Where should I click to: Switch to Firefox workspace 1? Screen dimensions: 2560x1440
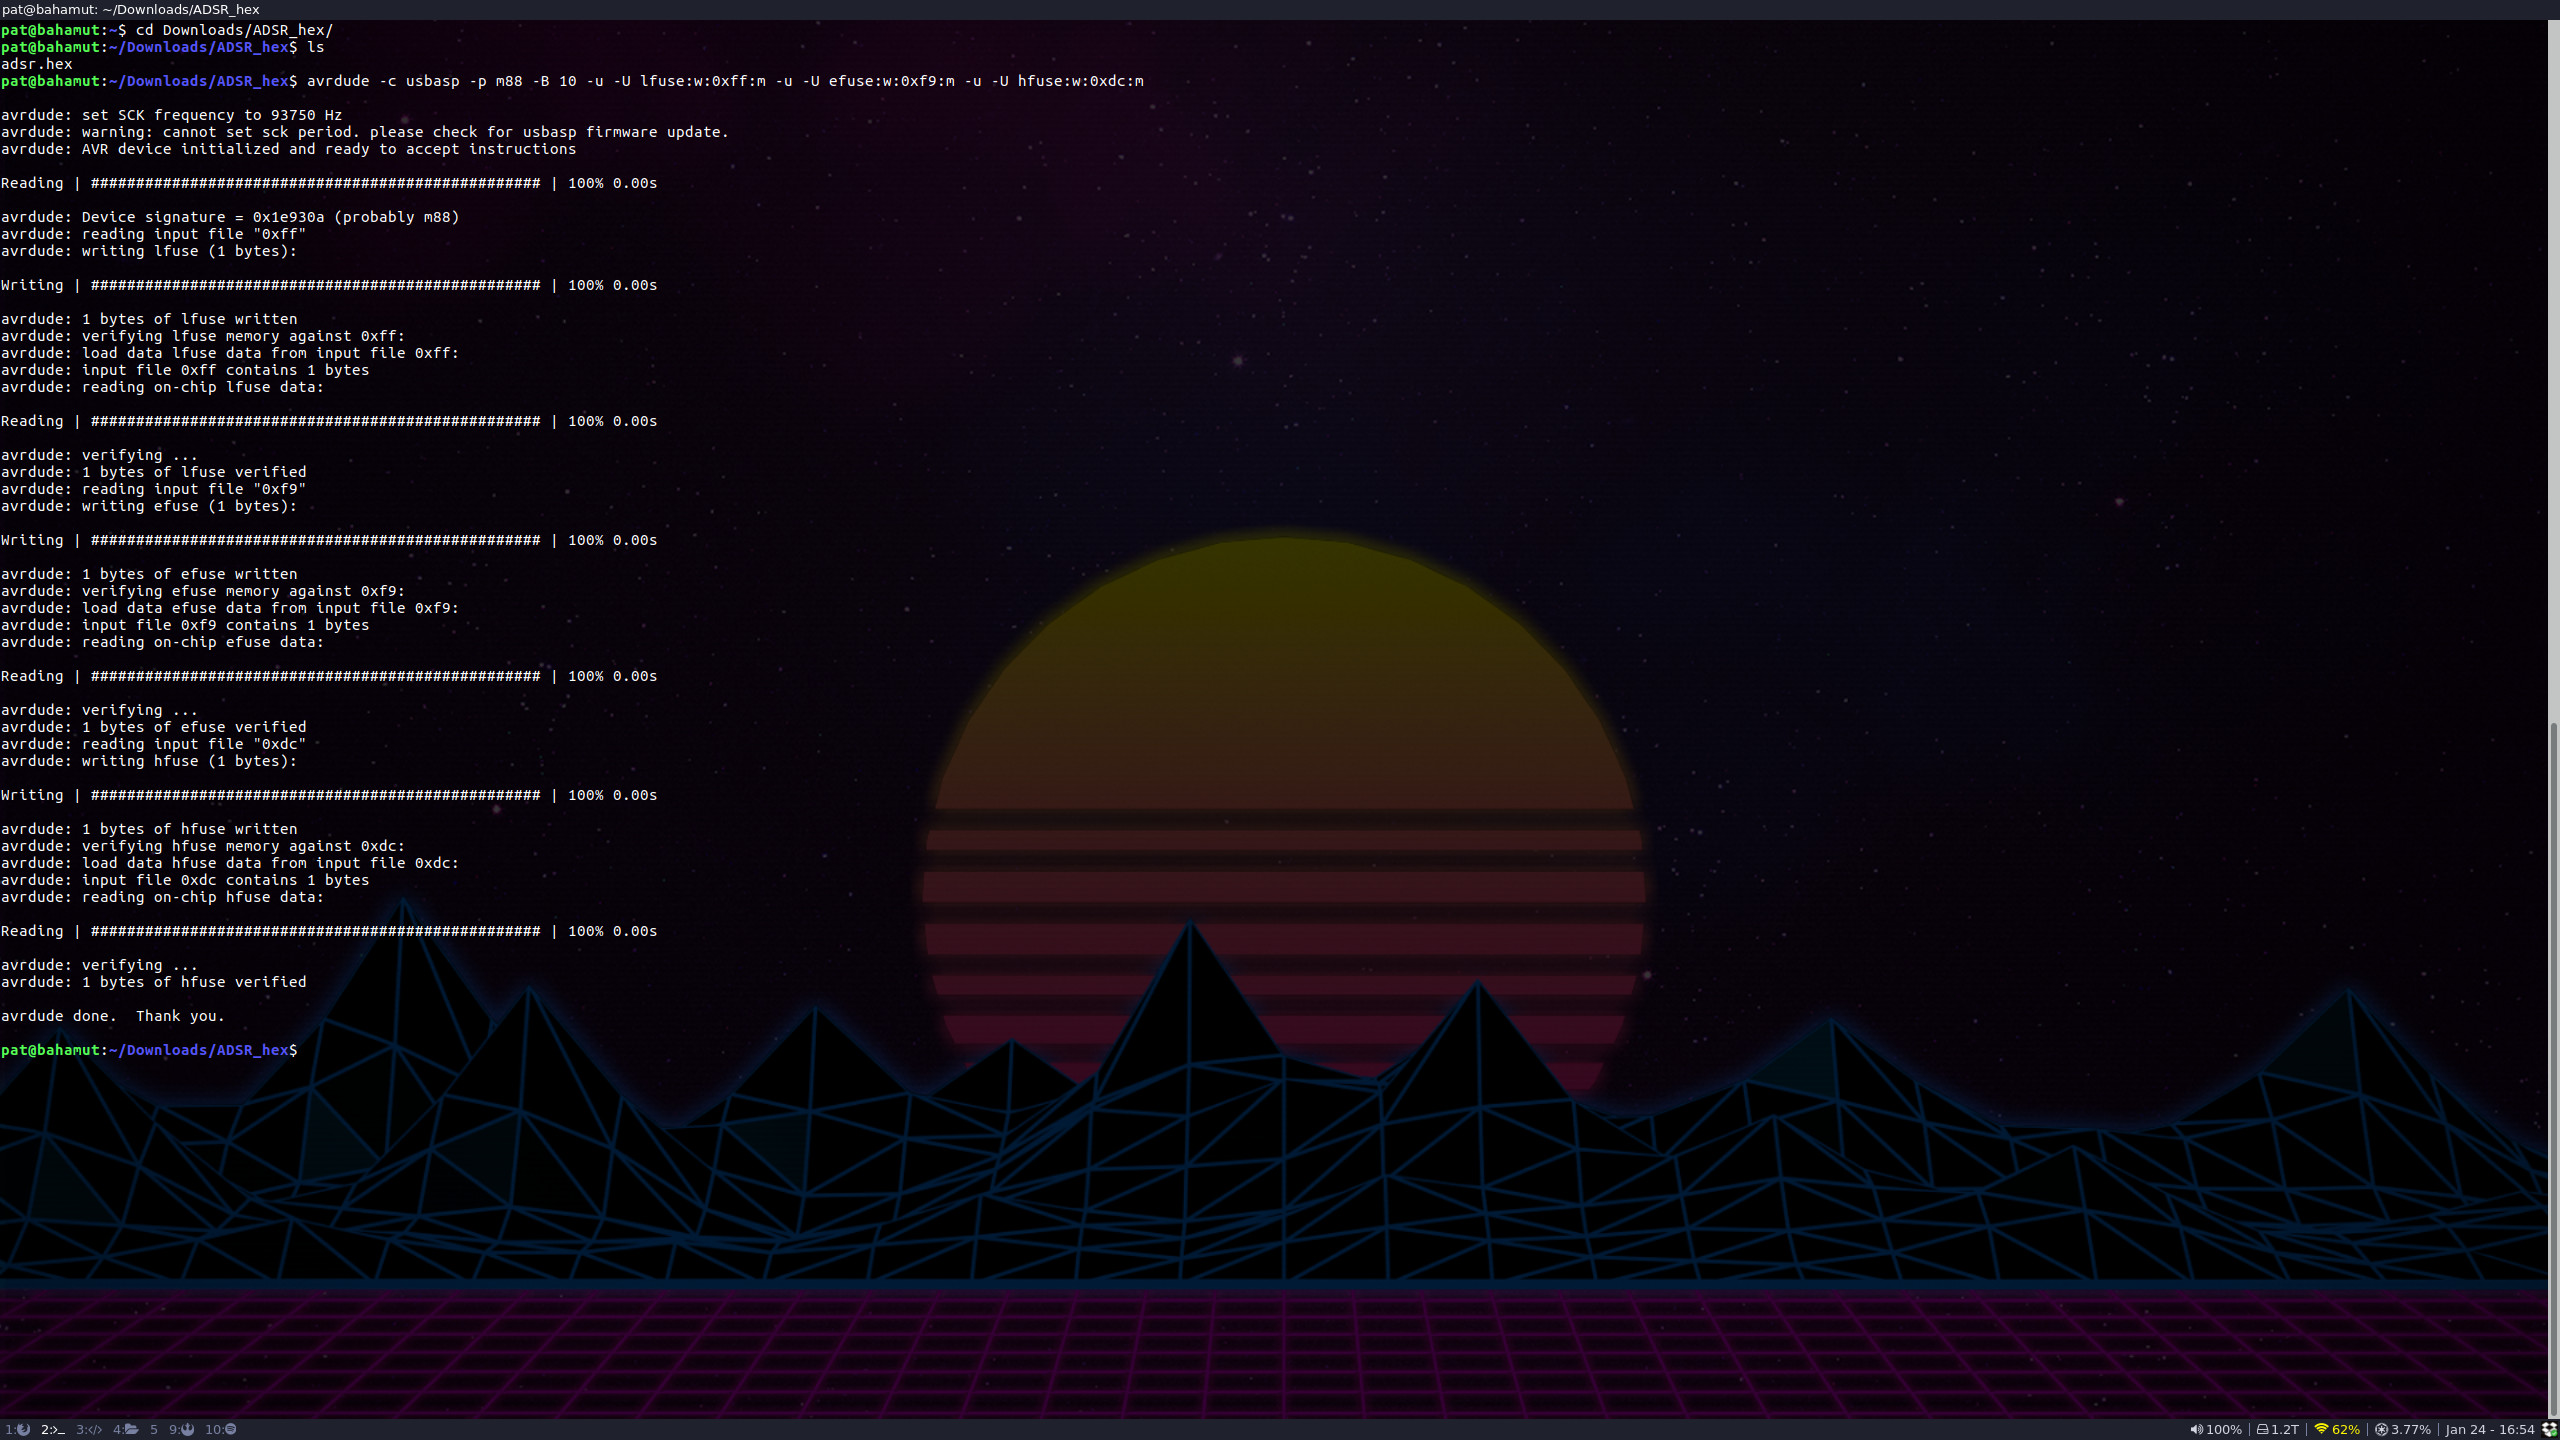(x=17, y=1429)
